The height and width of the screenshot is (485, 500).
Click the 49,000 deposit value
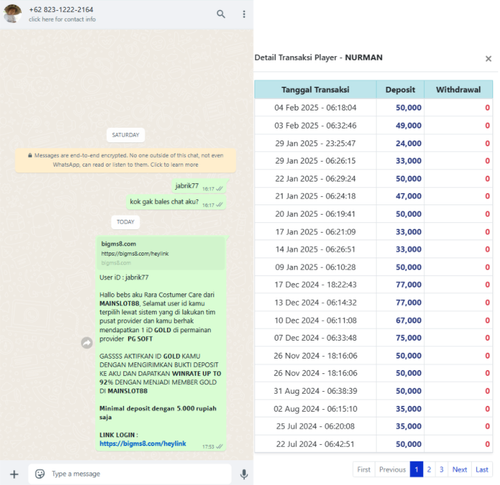point(408,125)
